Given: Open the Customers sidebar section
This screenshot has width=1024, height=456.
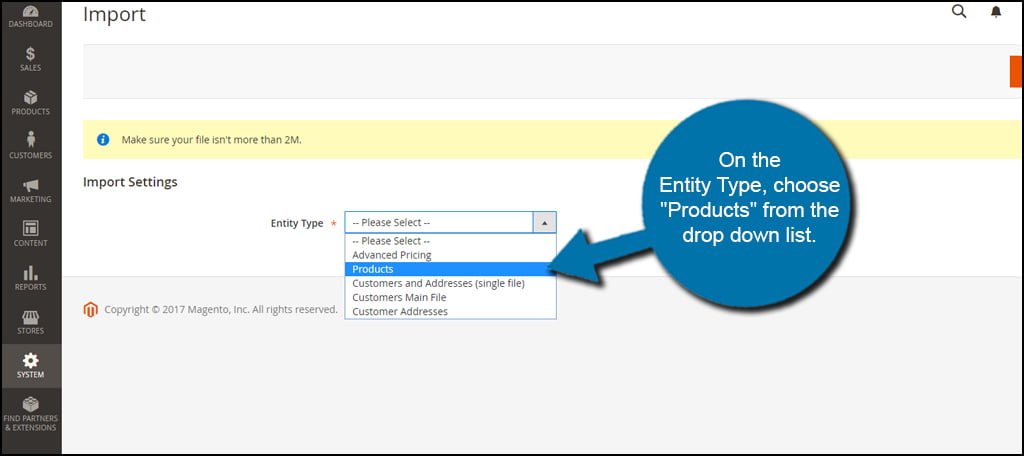Looking at the screenshot, I should 30,146.
